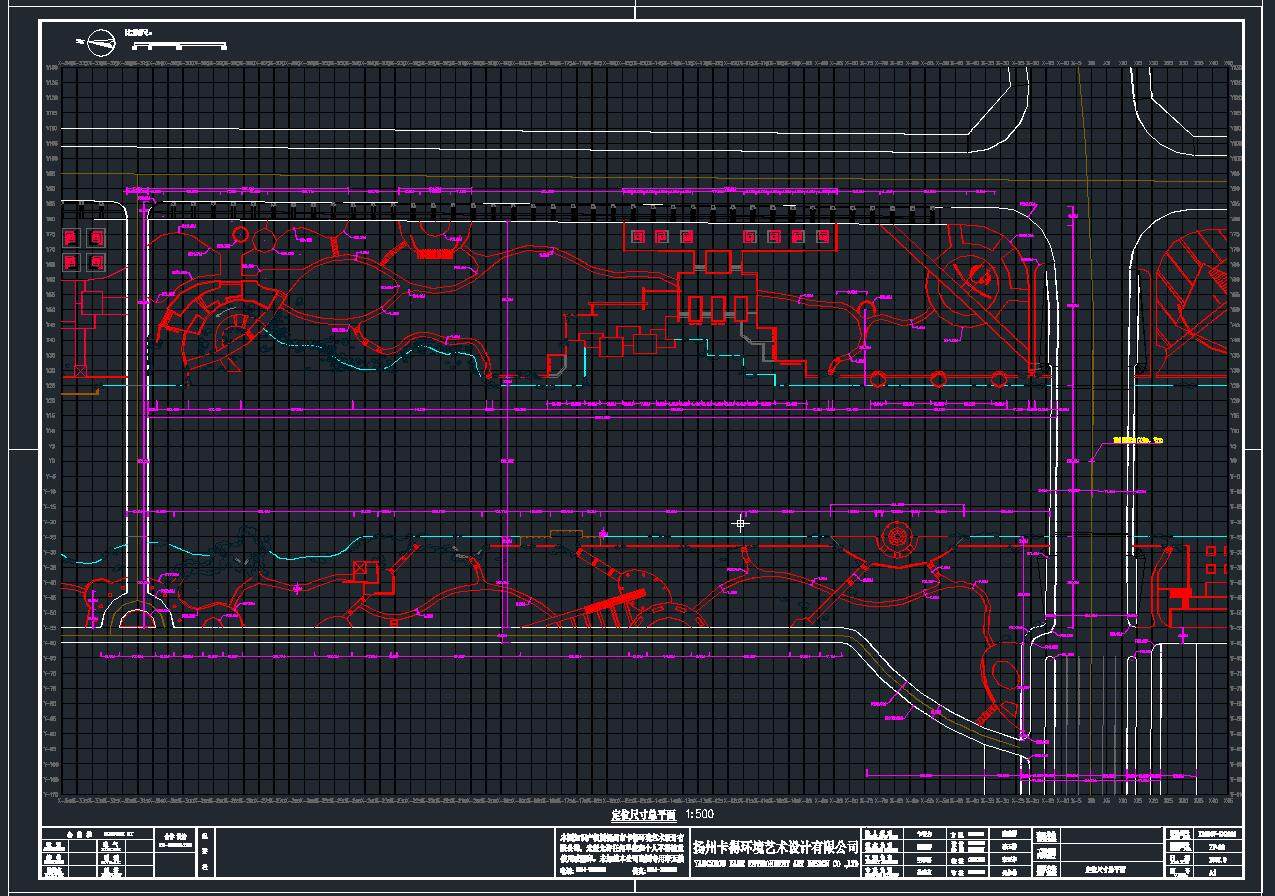This screenshot has width=1275, height=896.
Task: Select the middle of three red circles
Action: pyautogui.click(x=938, y=379)
